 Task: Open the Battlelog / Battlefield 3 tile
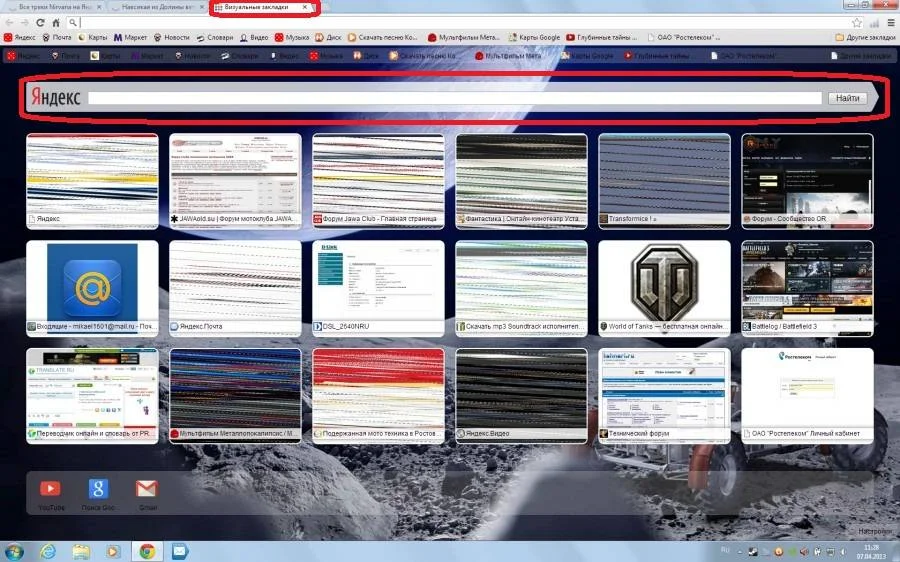tap(807, 288)
